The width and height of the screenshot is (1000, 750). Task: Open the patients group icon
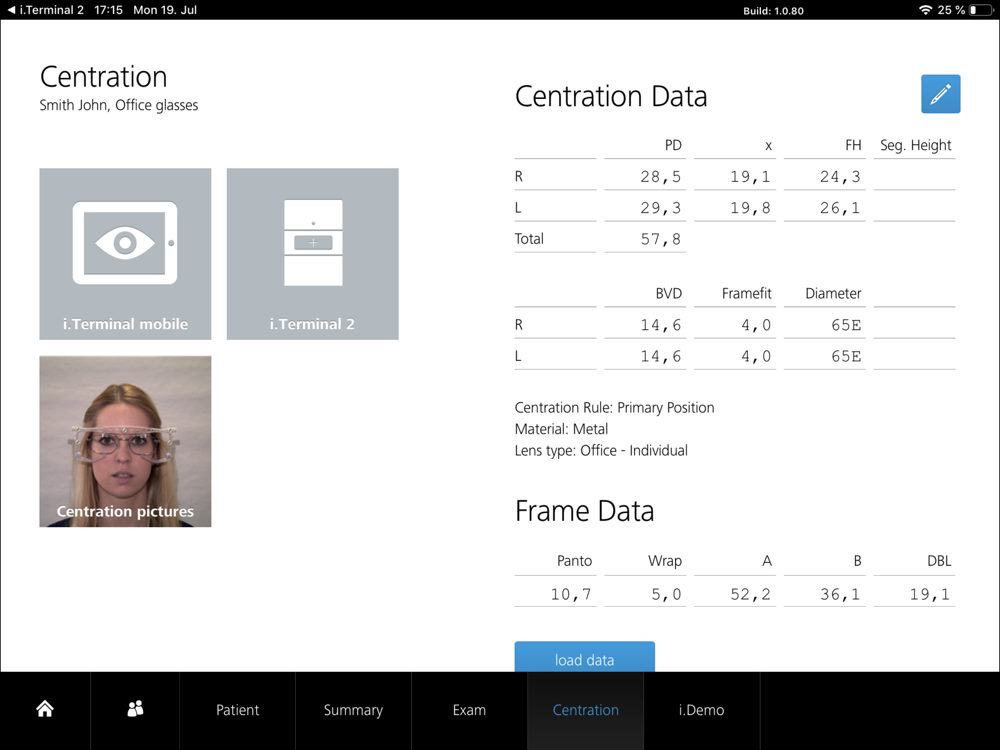[135, 709]
